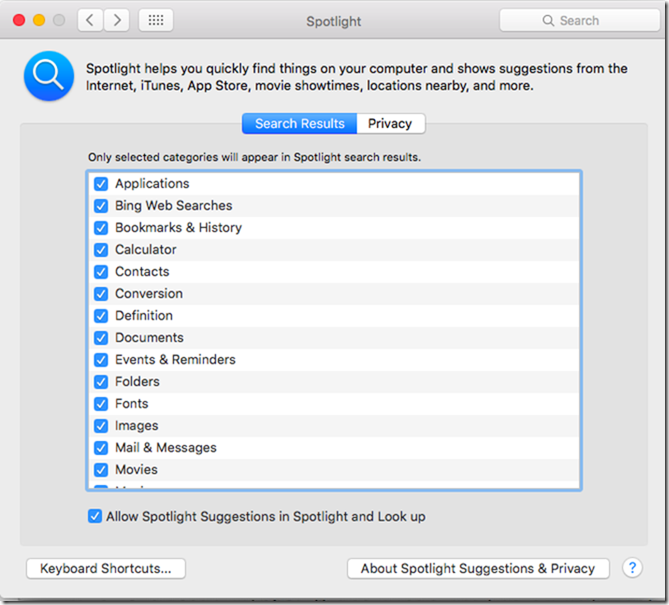Image resolution: width=669 pixels, height=605 pixels.
Task: Select the Conversion row label
Action: point(149,294)
